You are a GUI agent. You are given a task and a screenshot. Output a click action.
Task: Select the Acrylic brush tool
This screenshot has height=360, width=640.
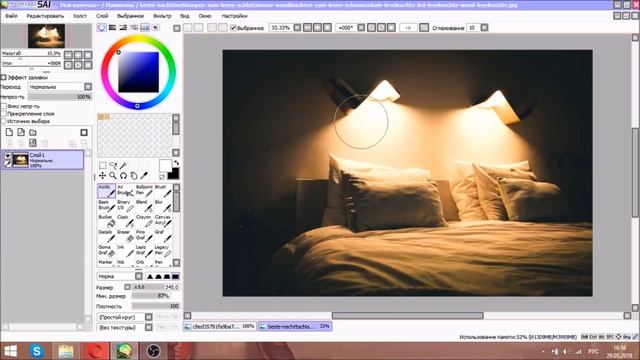[106, 191]
